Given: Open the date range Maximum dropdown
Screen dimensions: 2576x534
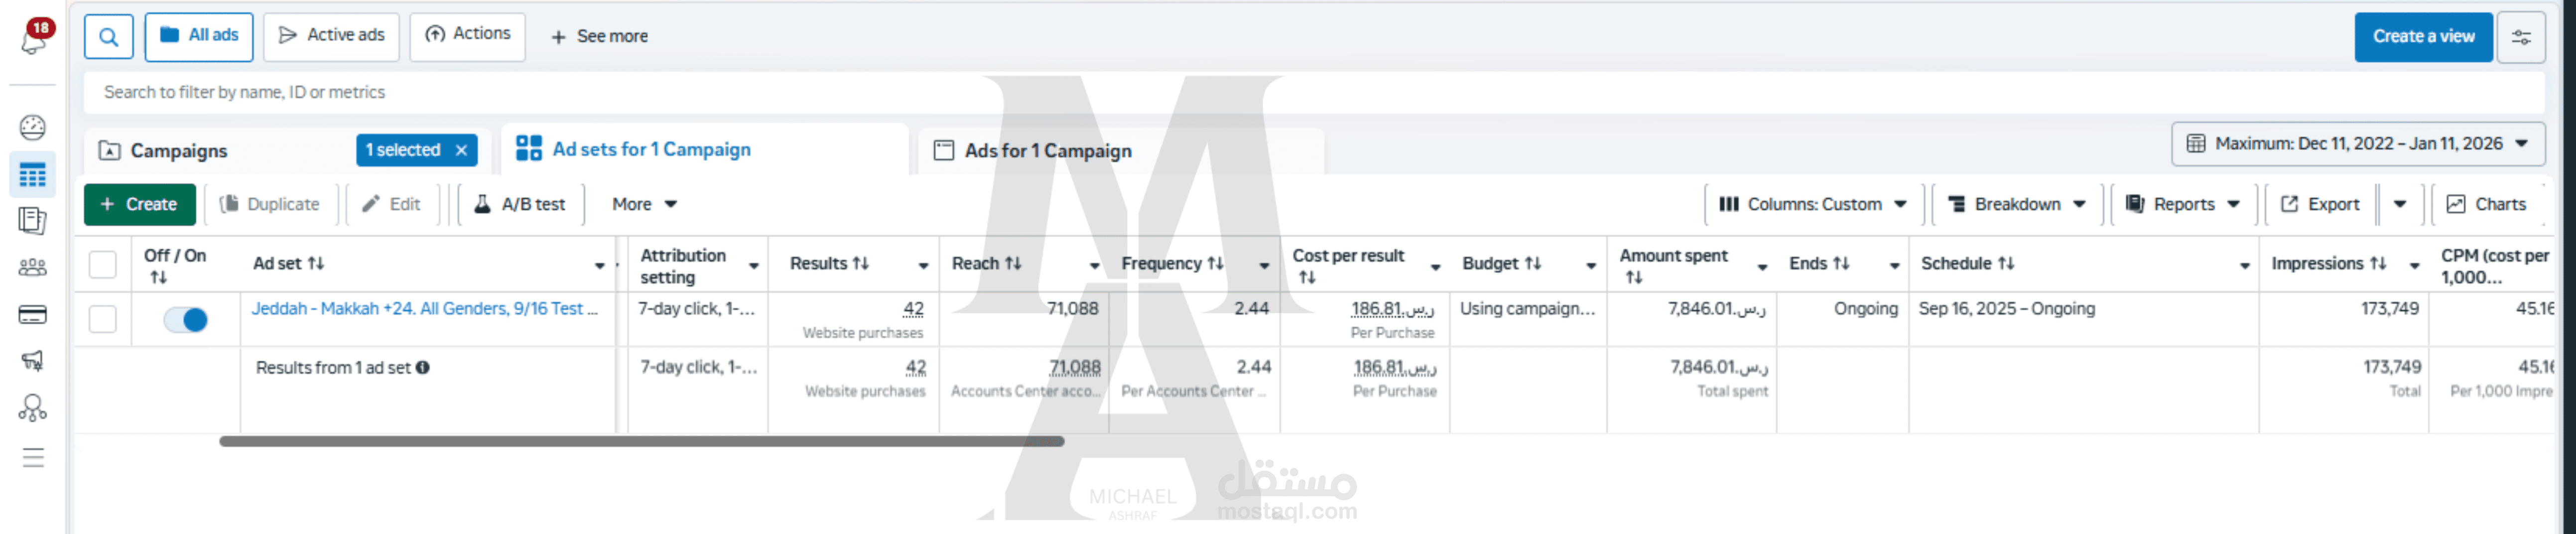Looking at the screenshot, I should [x=2357, y=144].
